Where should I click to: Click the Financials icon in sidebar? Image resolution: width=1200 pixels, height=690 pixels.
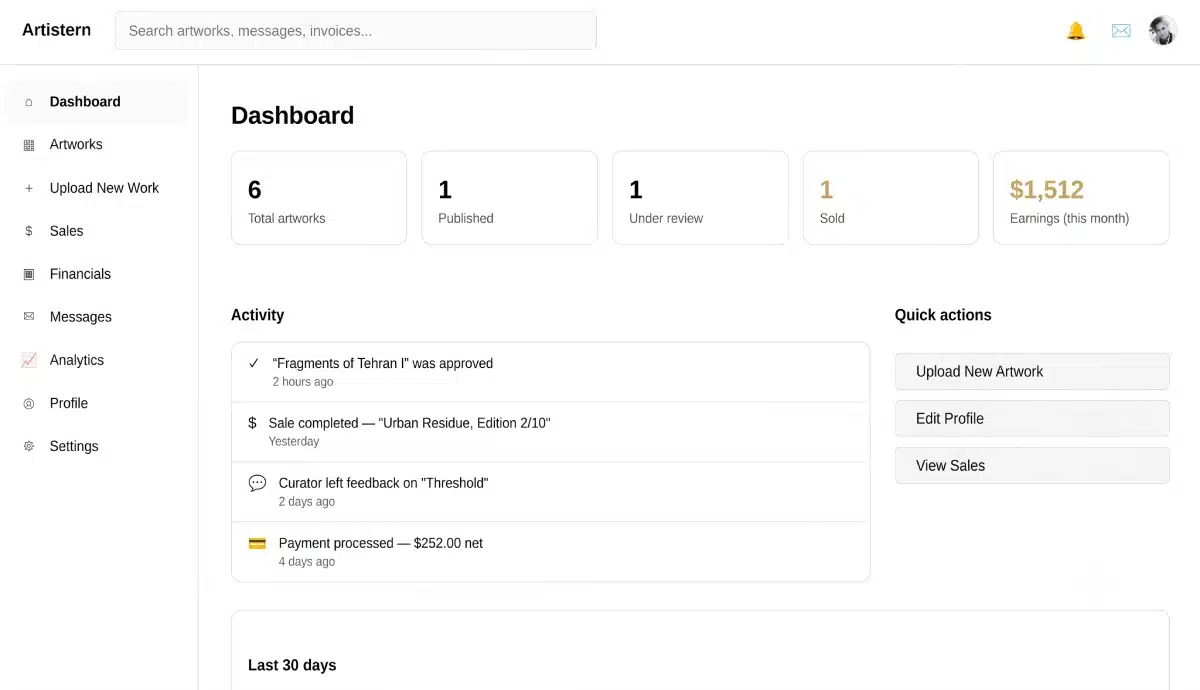click(x=29, y=274)
